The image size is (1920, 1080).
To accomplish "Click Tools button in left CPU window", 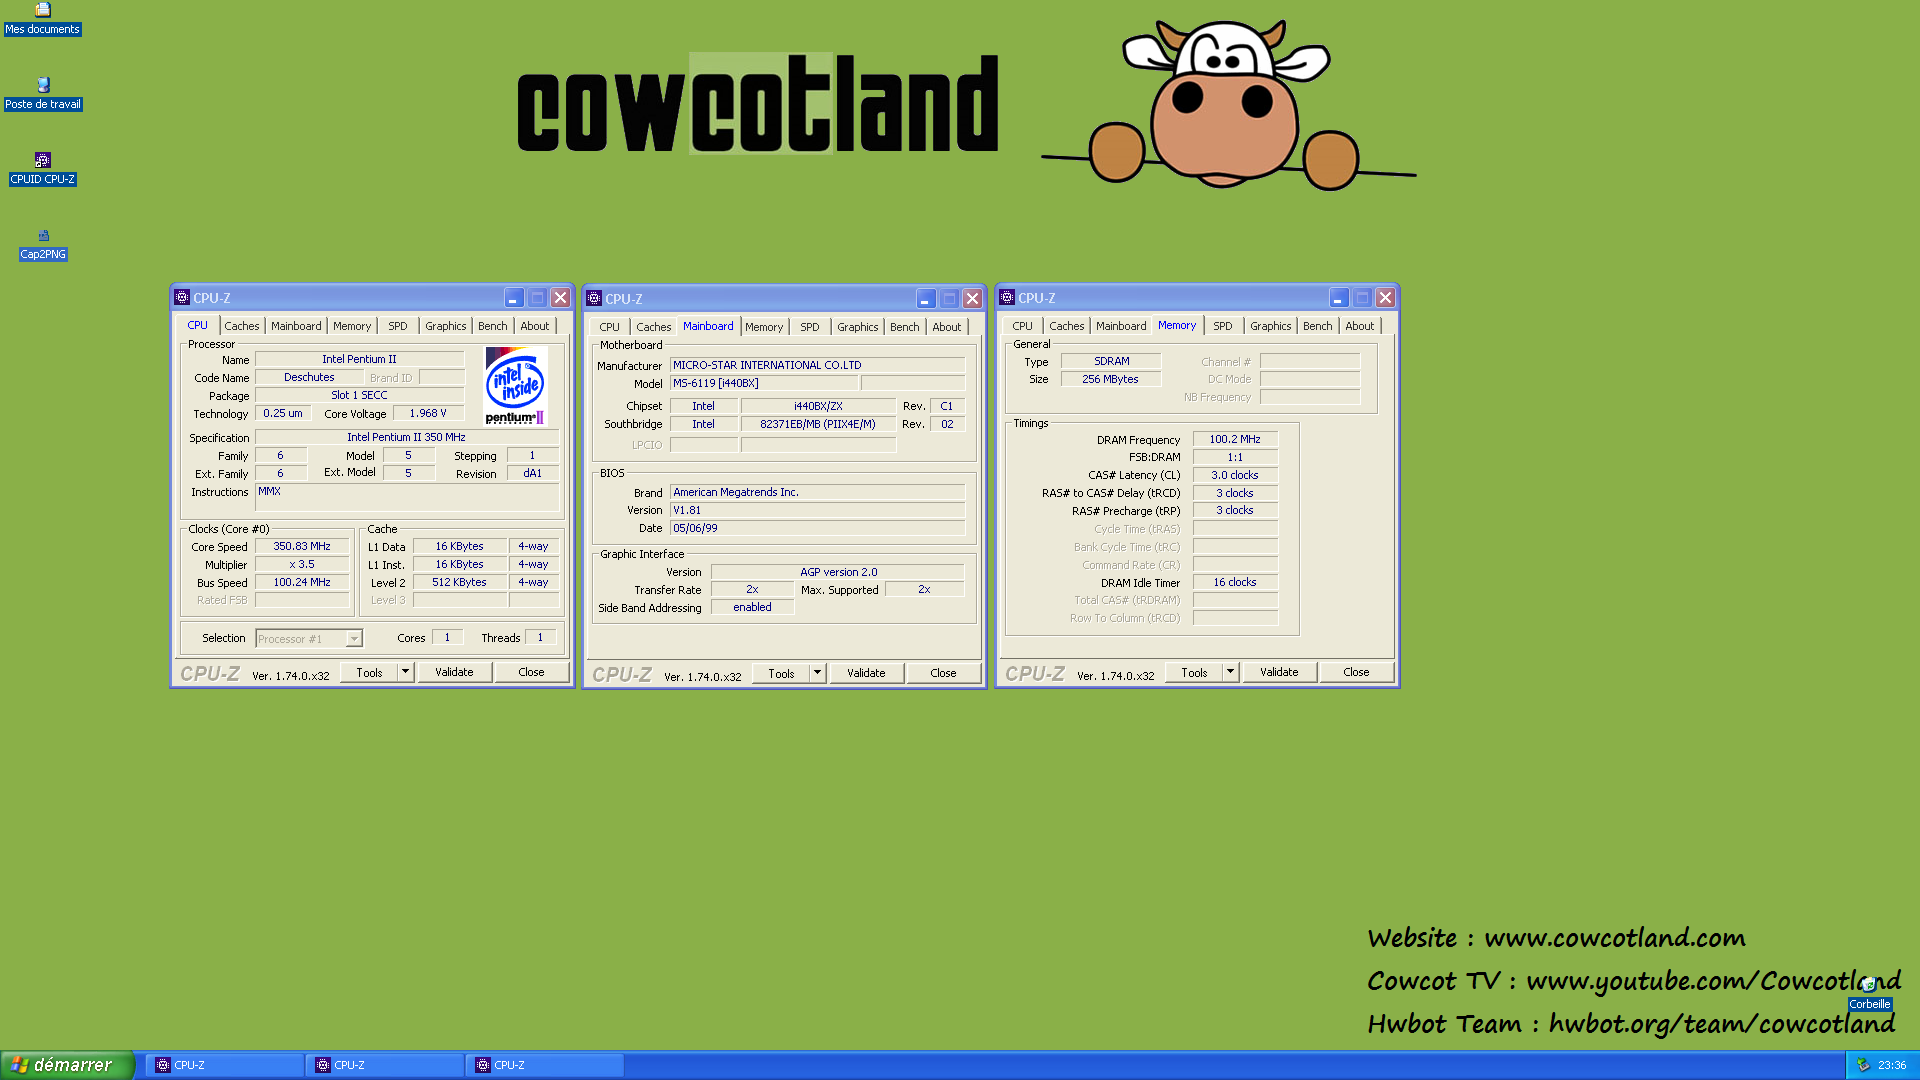I will tap(369, 672).
